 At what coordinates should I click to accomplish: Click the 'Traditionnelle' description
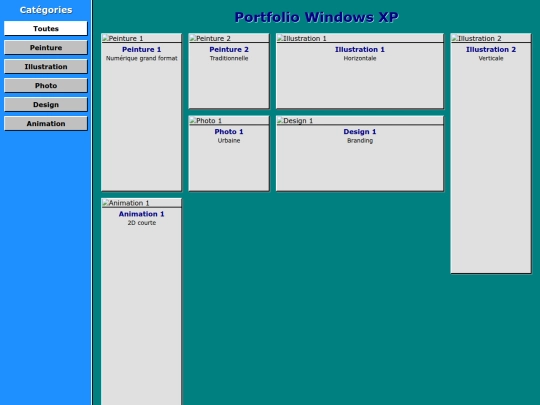tap(229, 58)
